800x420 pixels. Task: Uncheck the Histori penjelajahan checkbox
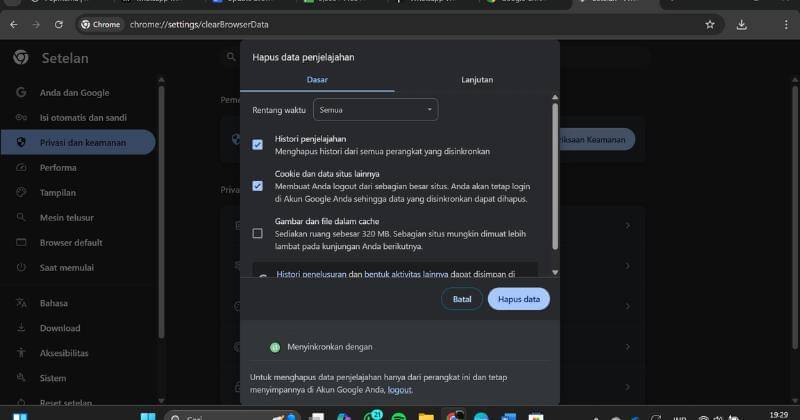[x=257, y=145]
